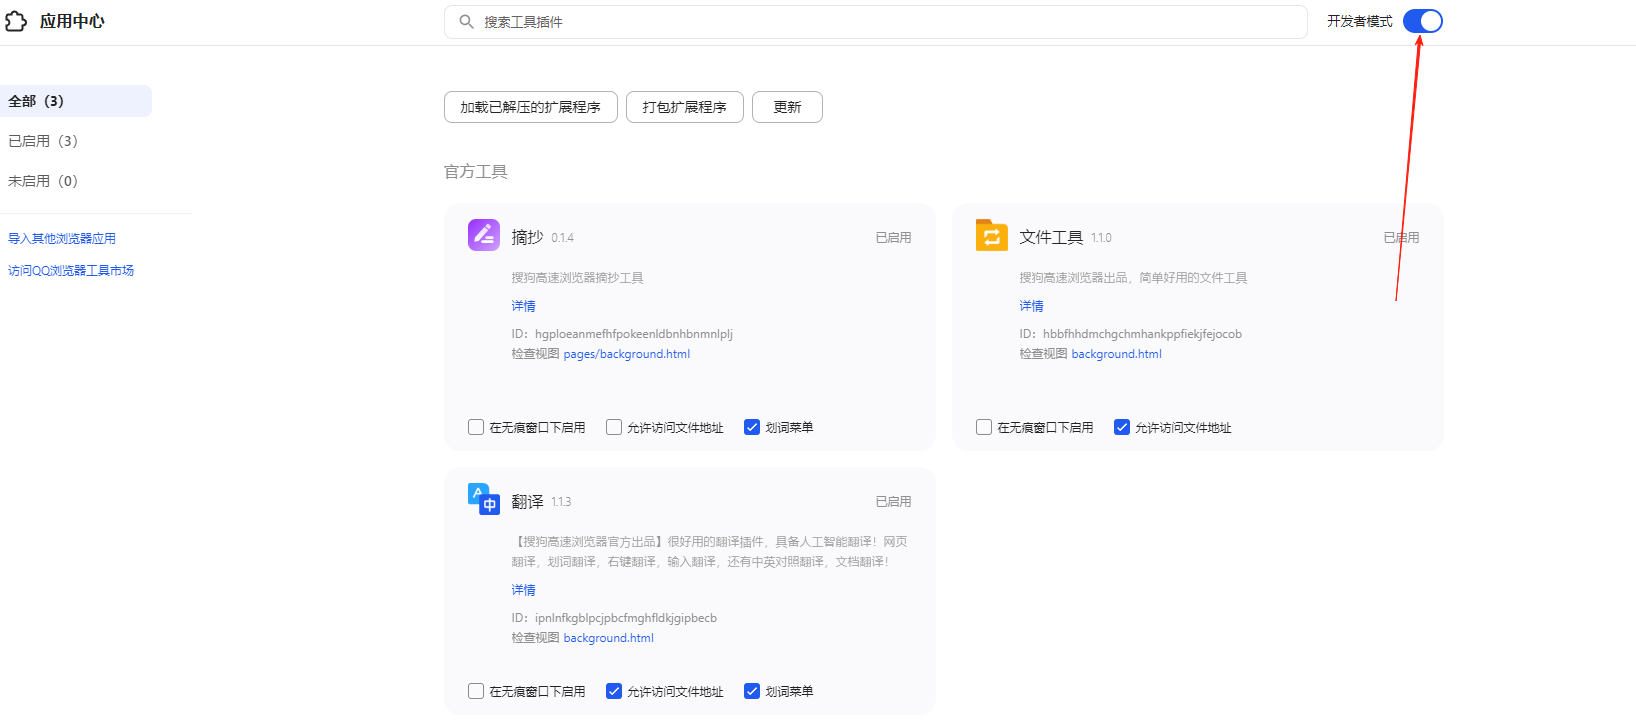1636x726 pixels.
Task: Click the 打包扩展程序 button
Action: click(x=685, y=107)
